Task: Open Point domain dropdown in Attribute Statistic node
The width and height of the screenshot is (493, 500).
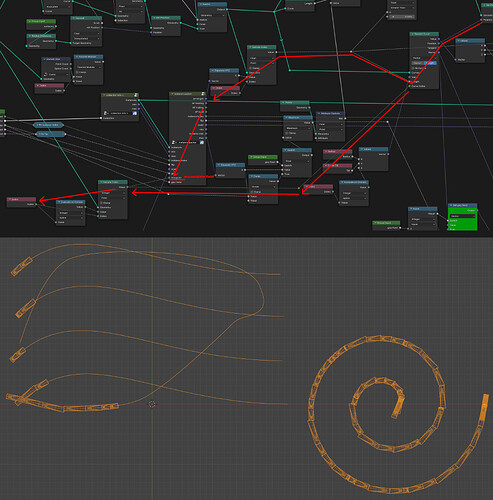Action: tap(330, 129)
